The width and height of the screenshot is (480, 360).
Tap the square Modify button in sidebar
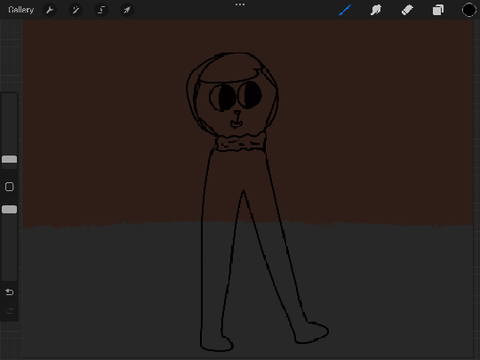[9, 187]
